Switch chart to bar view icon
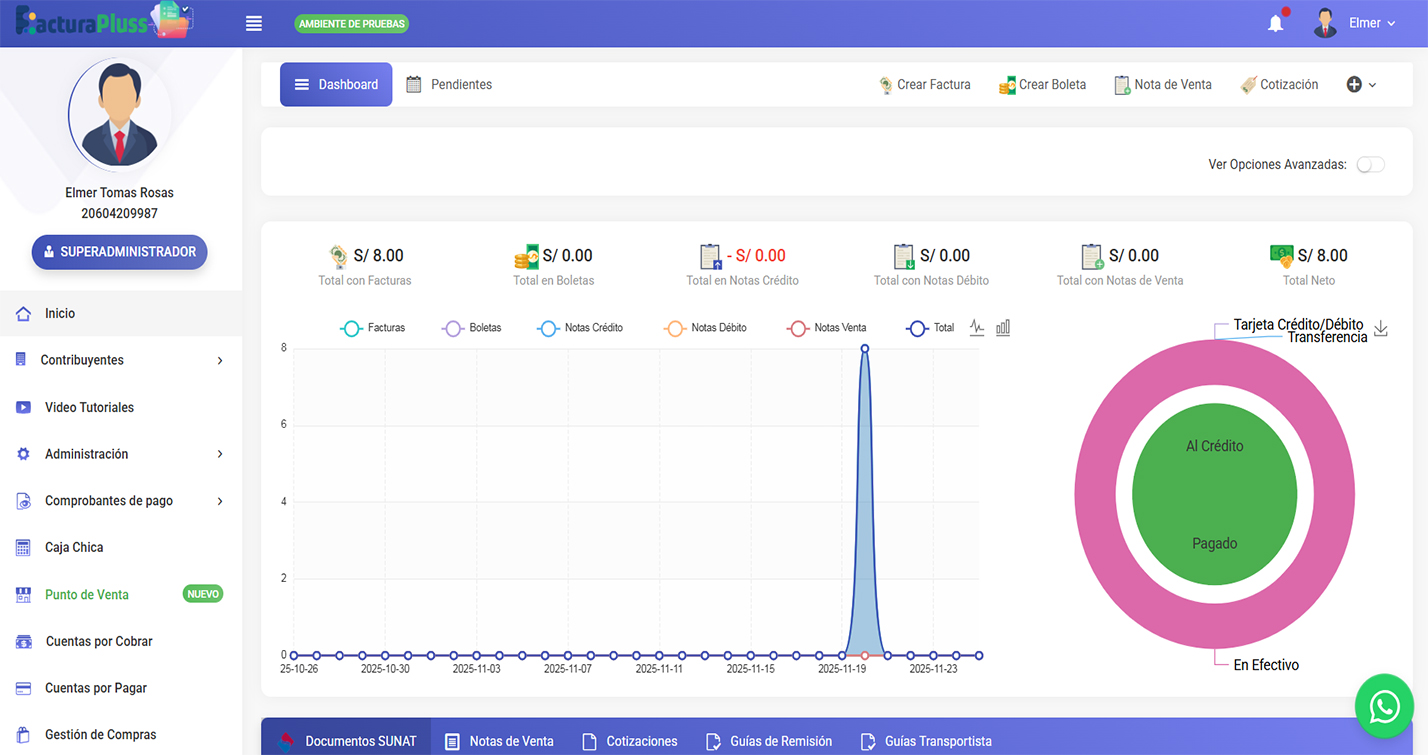 (x=1003, y=328)
